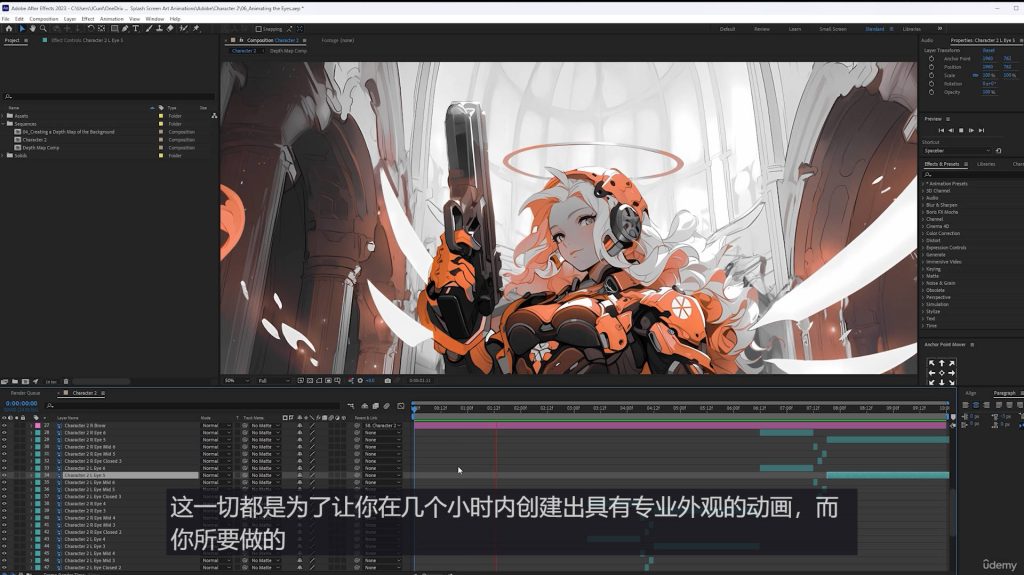The image size is (1024, 575).
Task: Open the composition flowchart icon in the timeline
Action: (351, 406)
